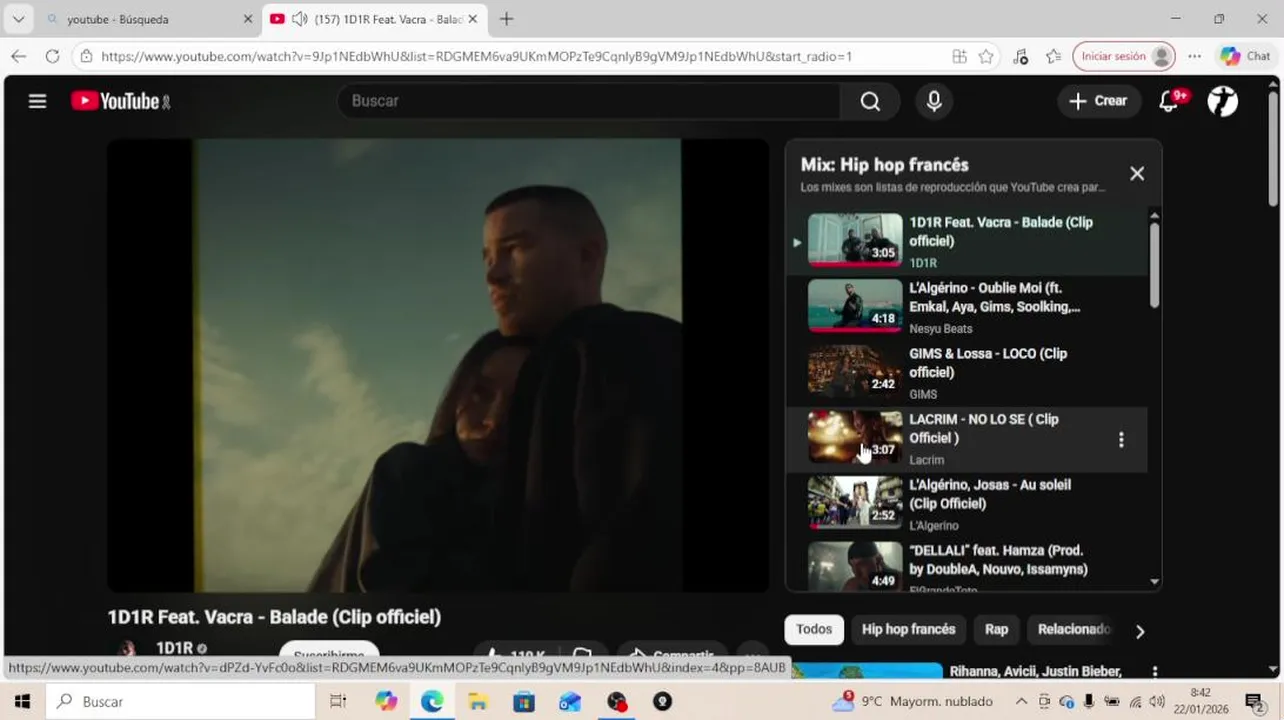Viewport: 1284px width, 720px height.
Task: Open the split screen icon in address bar
Action: point(959,56)
